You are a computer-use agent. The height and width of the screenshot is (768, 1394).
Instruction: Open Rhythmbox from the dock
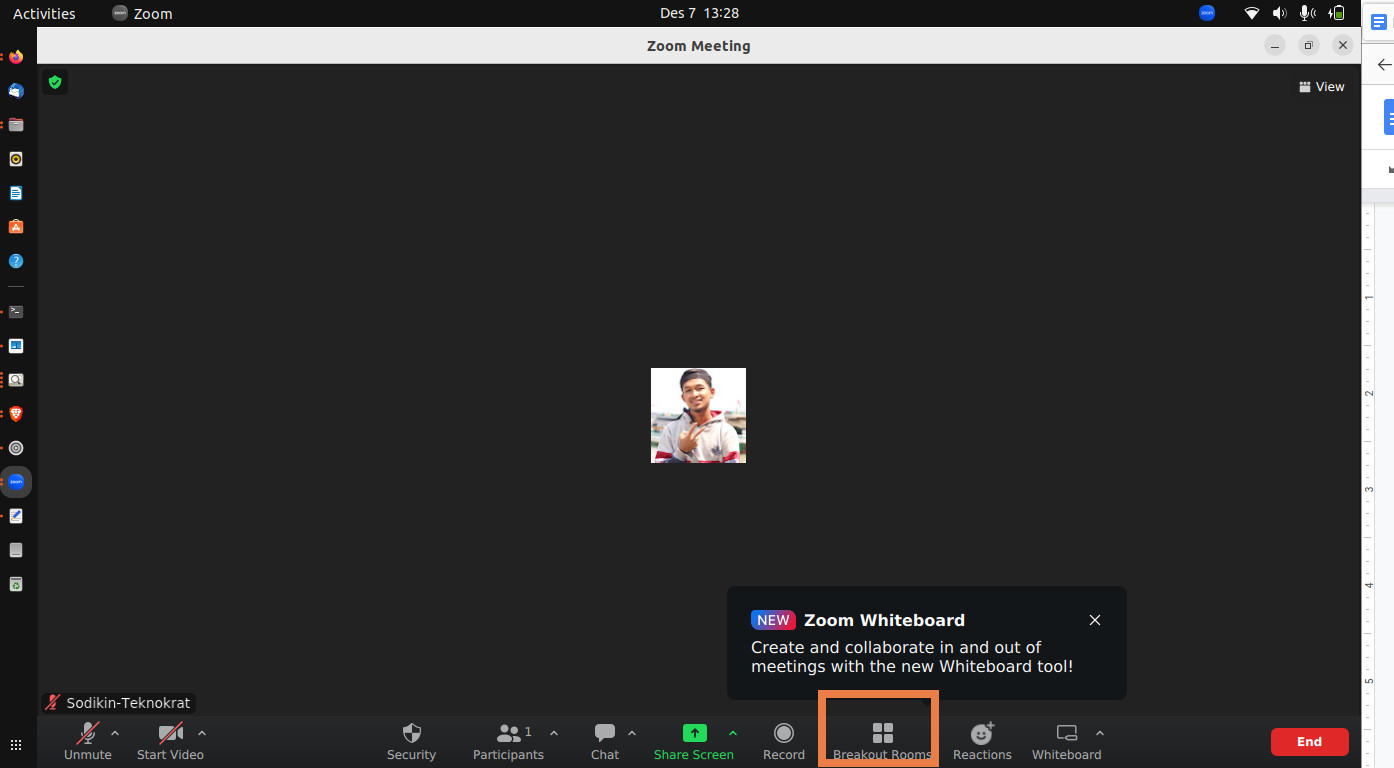click(16, 159)
